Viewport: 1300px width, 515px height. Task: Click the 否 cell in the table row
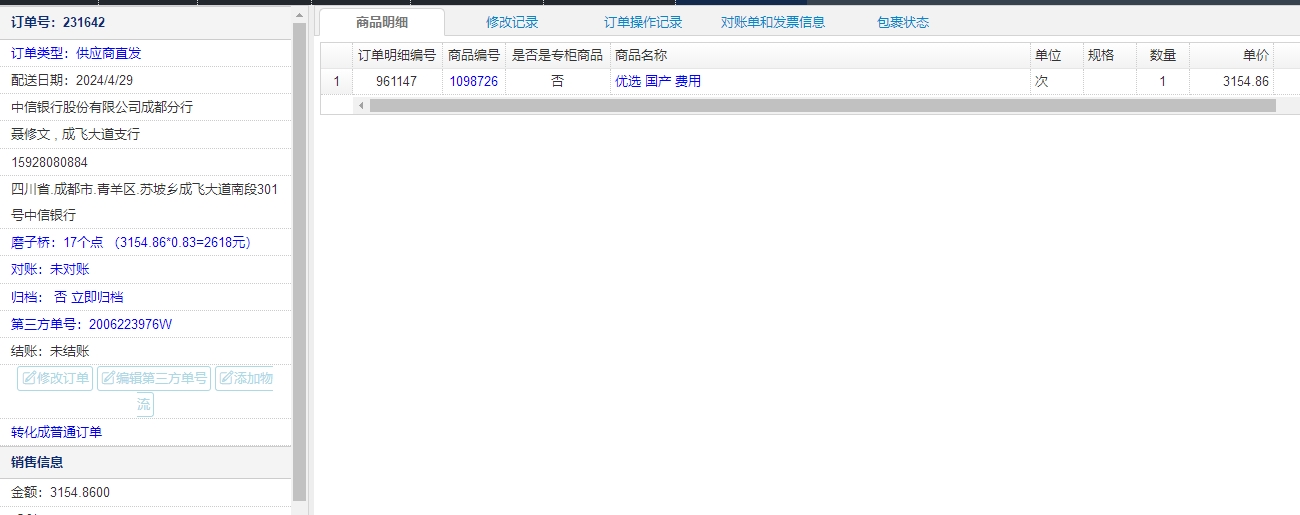click(557, 82)
